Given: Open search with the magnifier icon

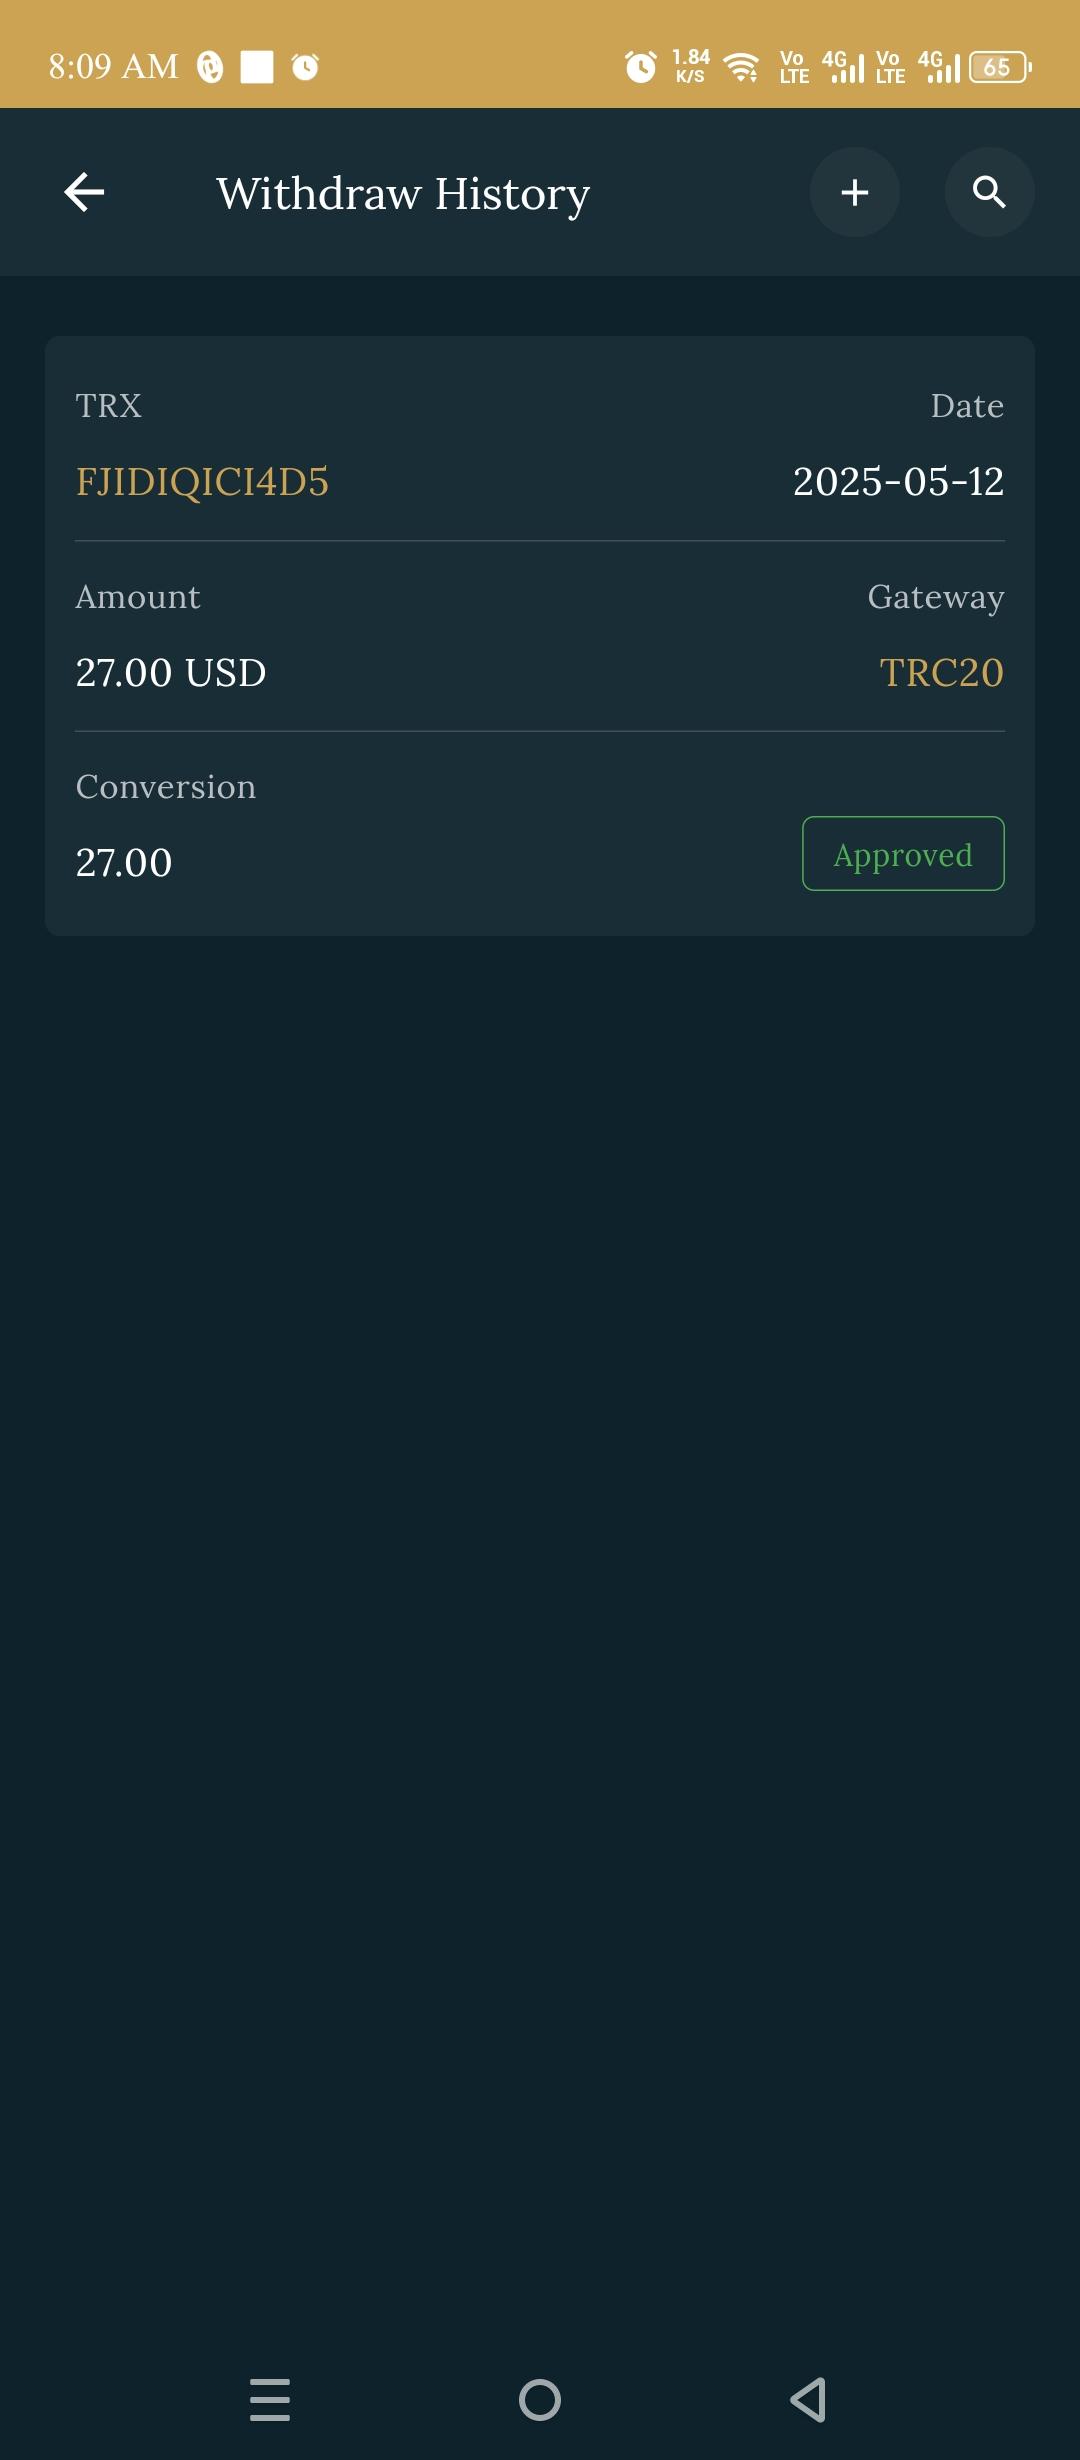Looking at the screenshot, I should point(989,192).
